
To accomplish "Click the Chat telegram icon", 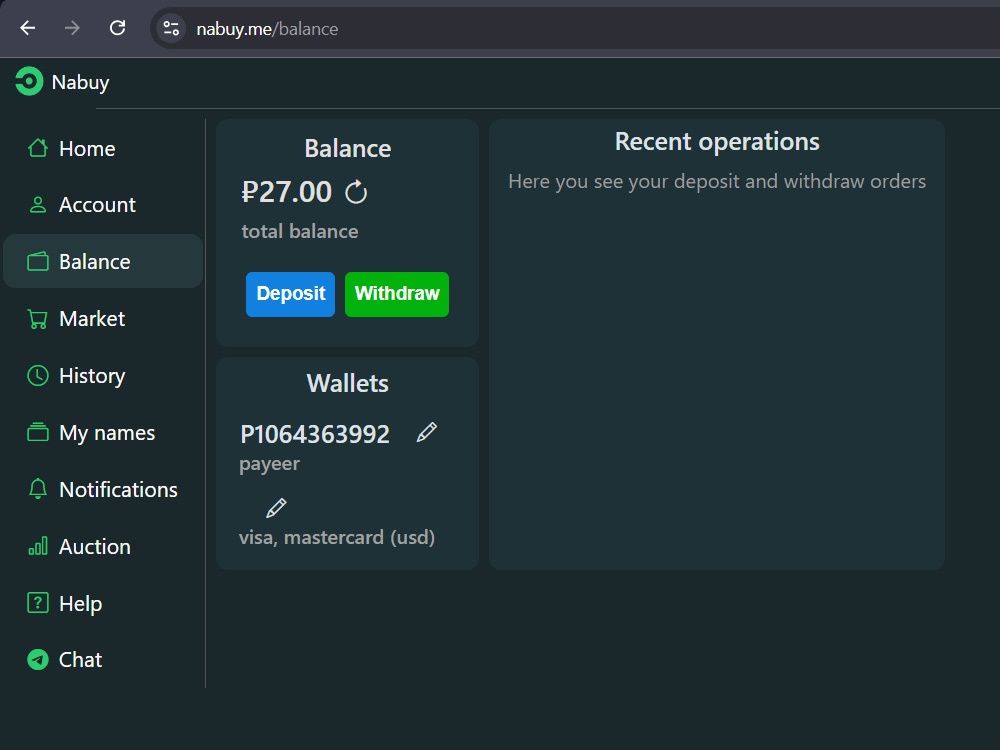I will pos(38,659).
